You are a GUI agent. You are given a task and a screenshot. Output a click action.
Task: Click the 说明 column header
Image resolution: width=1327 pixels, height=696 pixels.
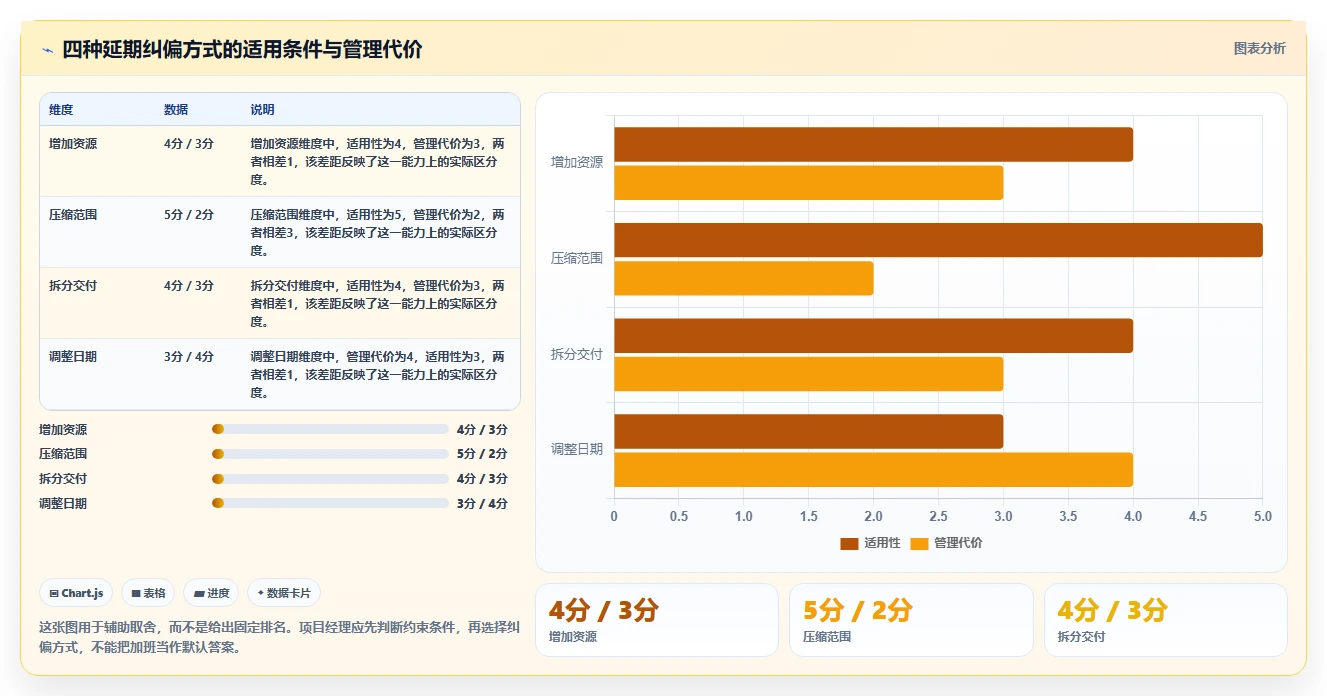262,110
